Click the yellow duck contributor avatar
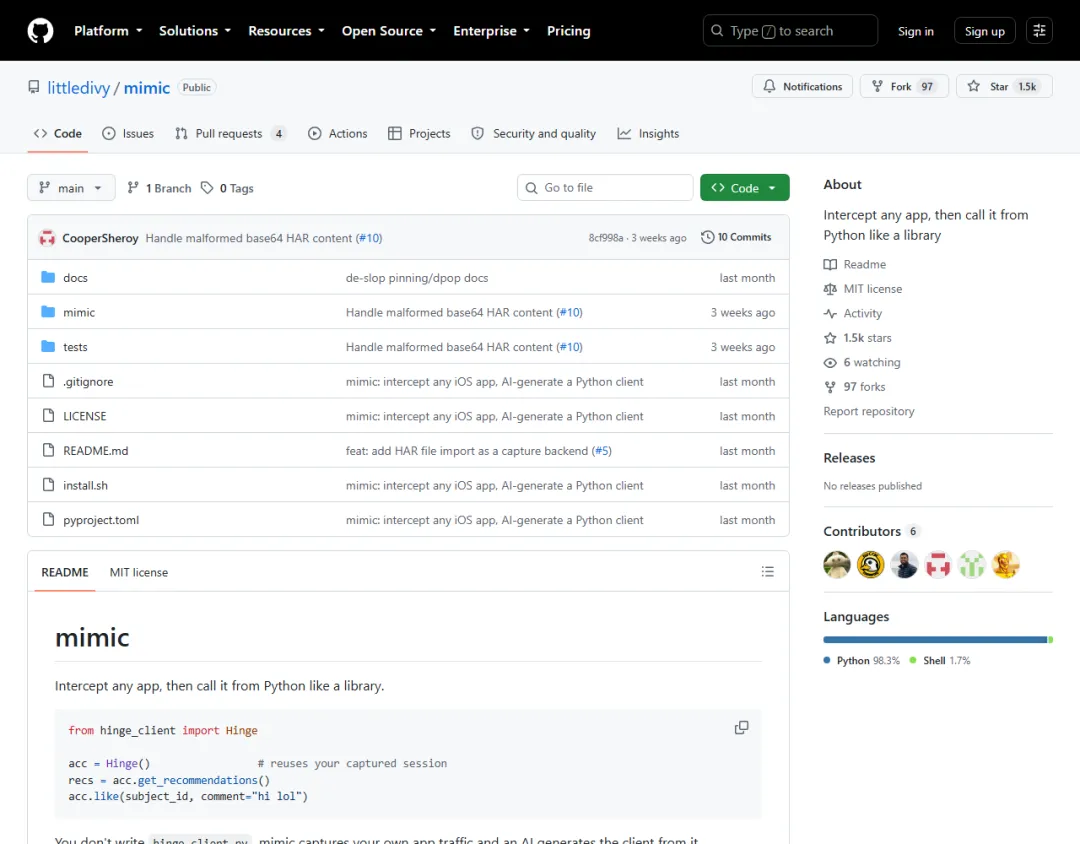This screenshot has height=844, width=1080. click(x=871, y=565)
